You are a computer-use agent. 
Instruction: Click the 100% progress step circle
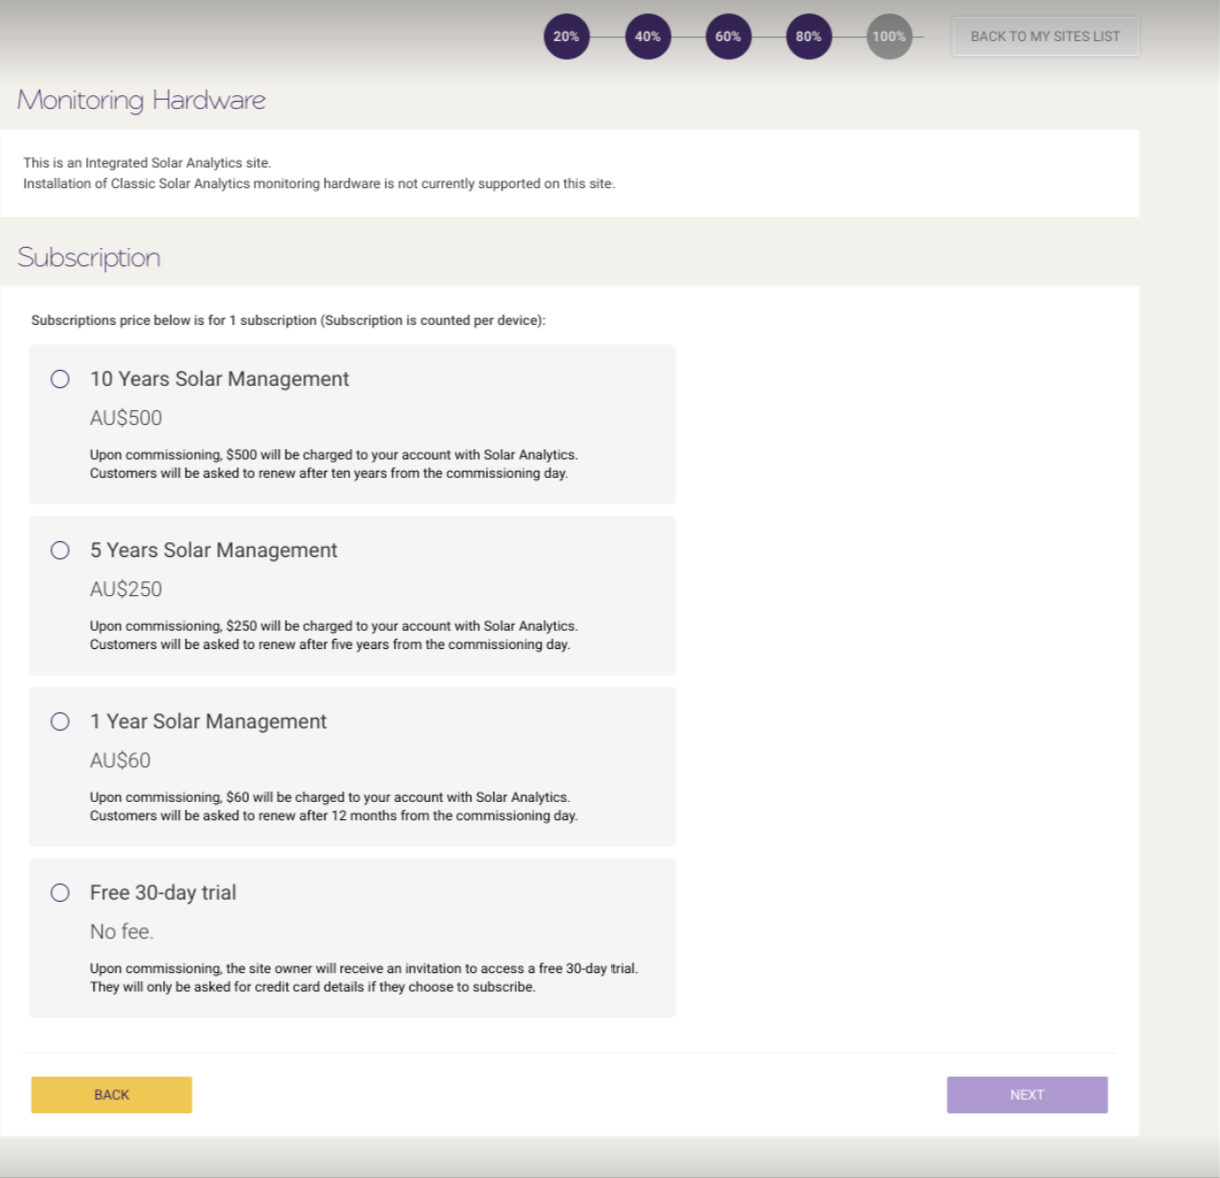[889, 36]
